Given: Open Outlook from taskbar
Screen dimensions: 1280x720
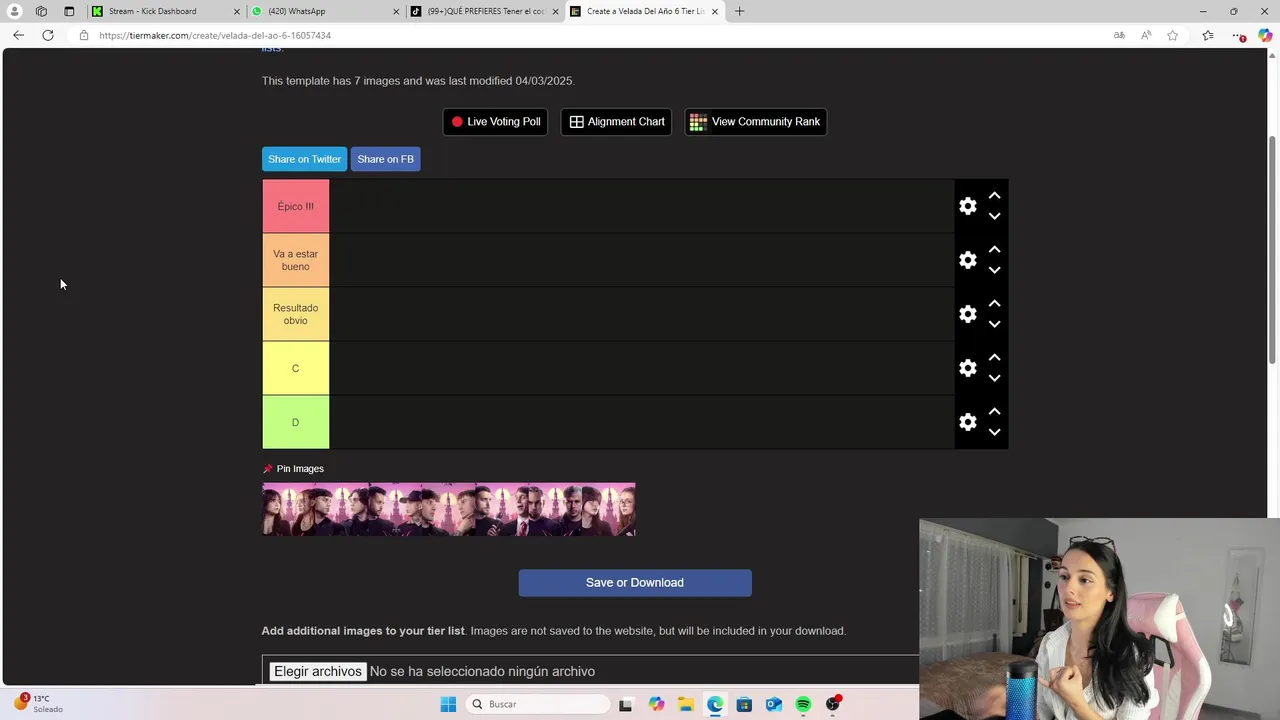Looking at the screenshot, I should click(773, 704).
